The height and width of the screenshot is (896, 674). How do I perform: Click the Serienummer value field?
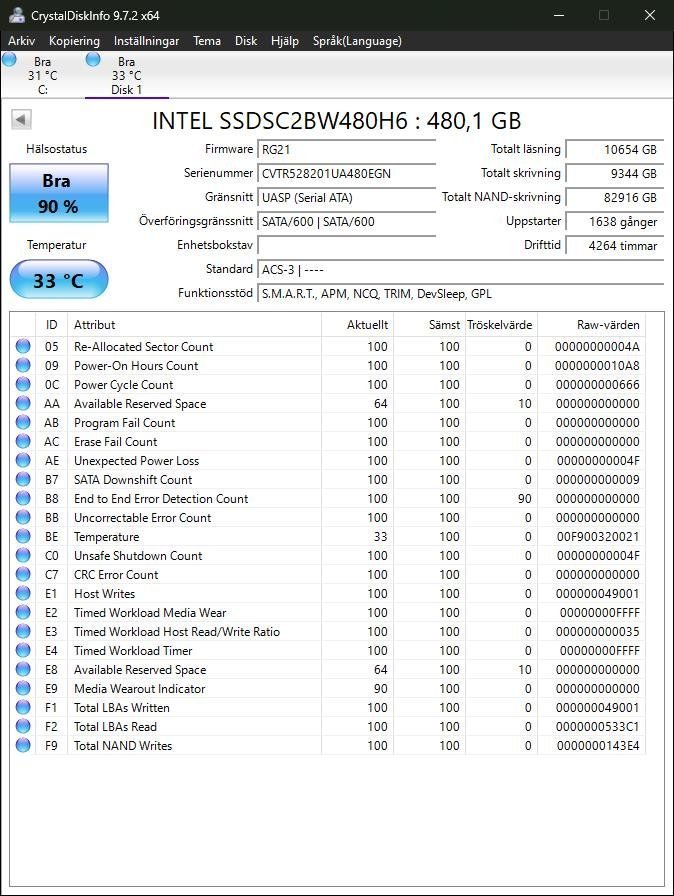point(346,173)
